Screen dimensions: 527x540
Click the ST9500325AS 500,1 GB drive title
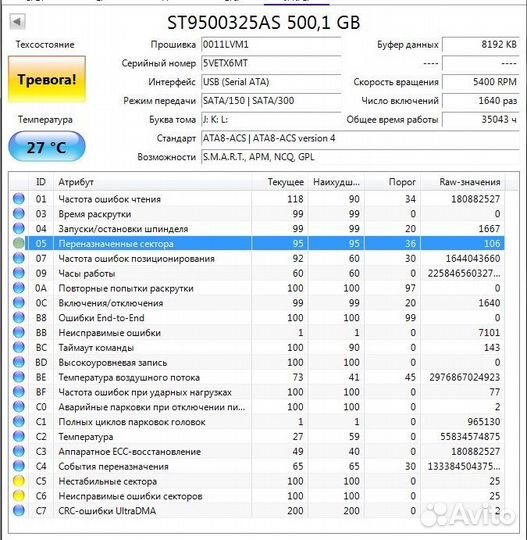pyautogui.click(x=264, y=23)
